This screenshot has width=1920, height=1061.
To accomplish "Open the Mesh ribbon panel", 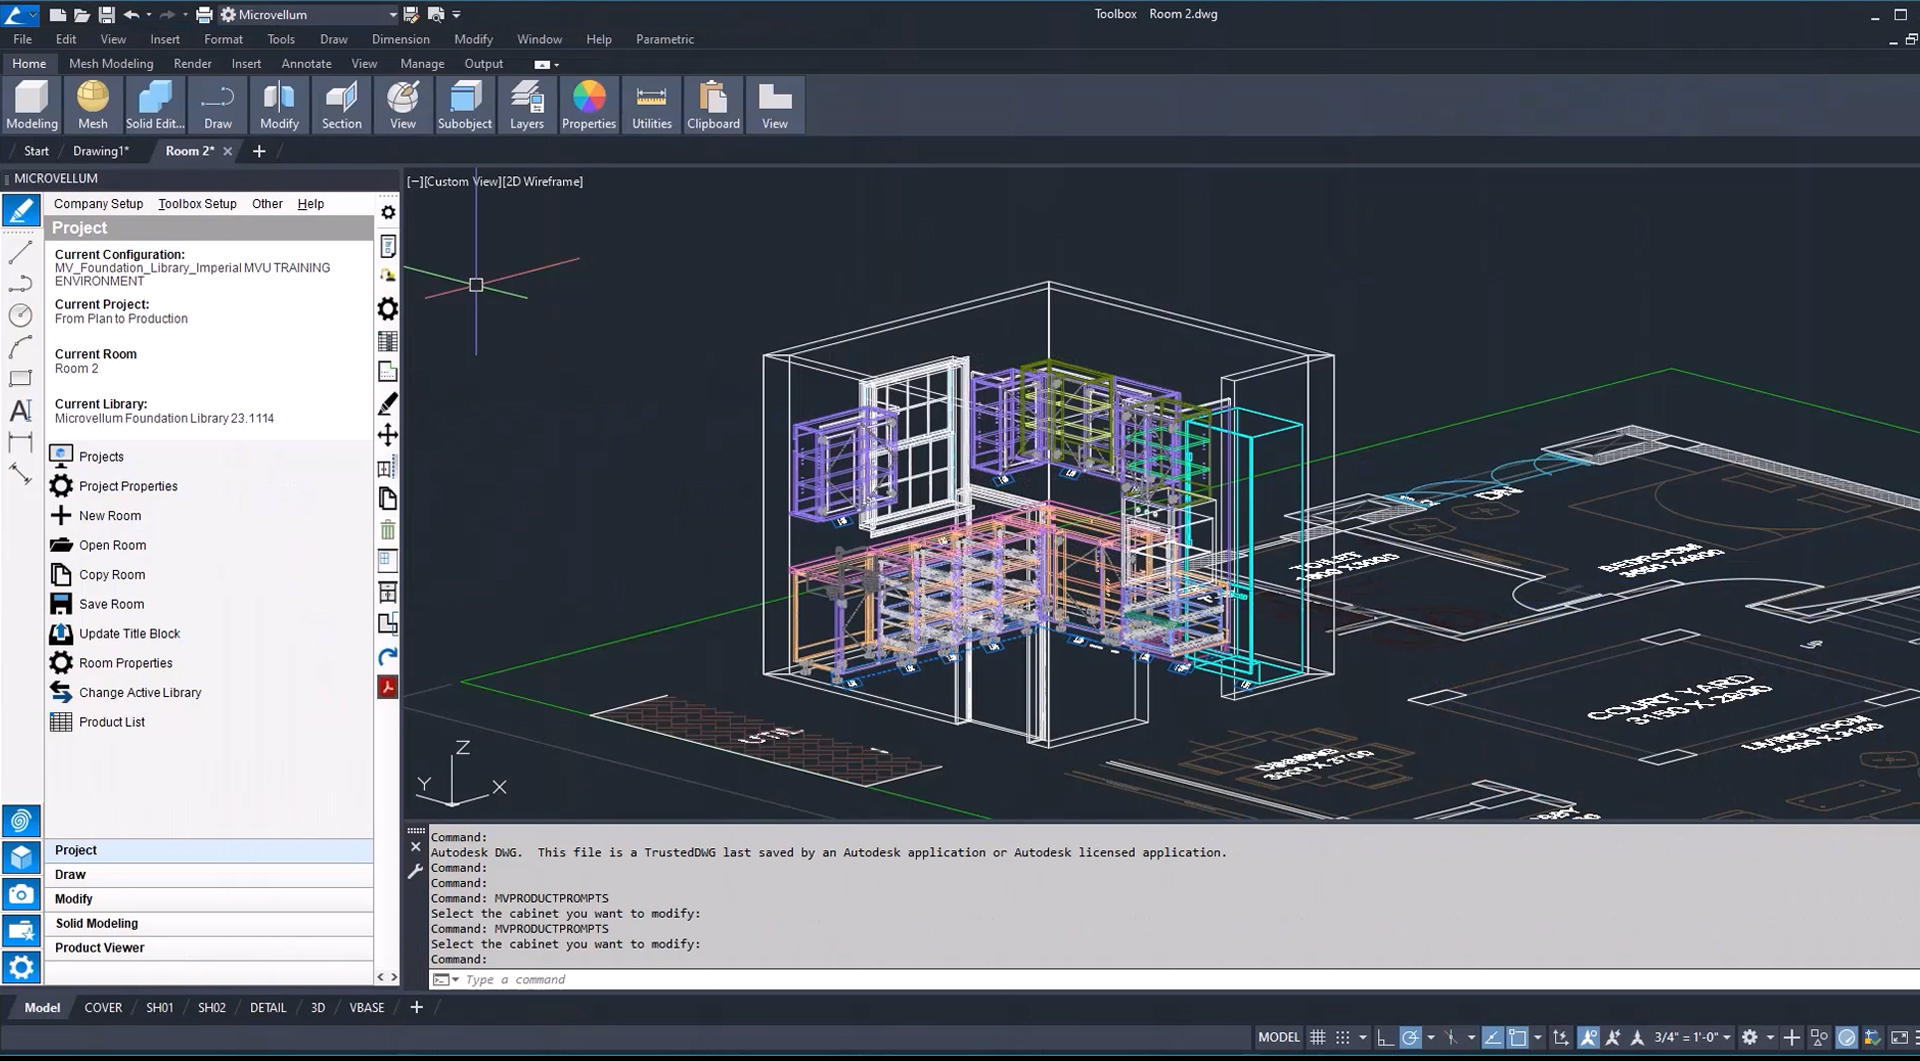I will click(93, 105).
